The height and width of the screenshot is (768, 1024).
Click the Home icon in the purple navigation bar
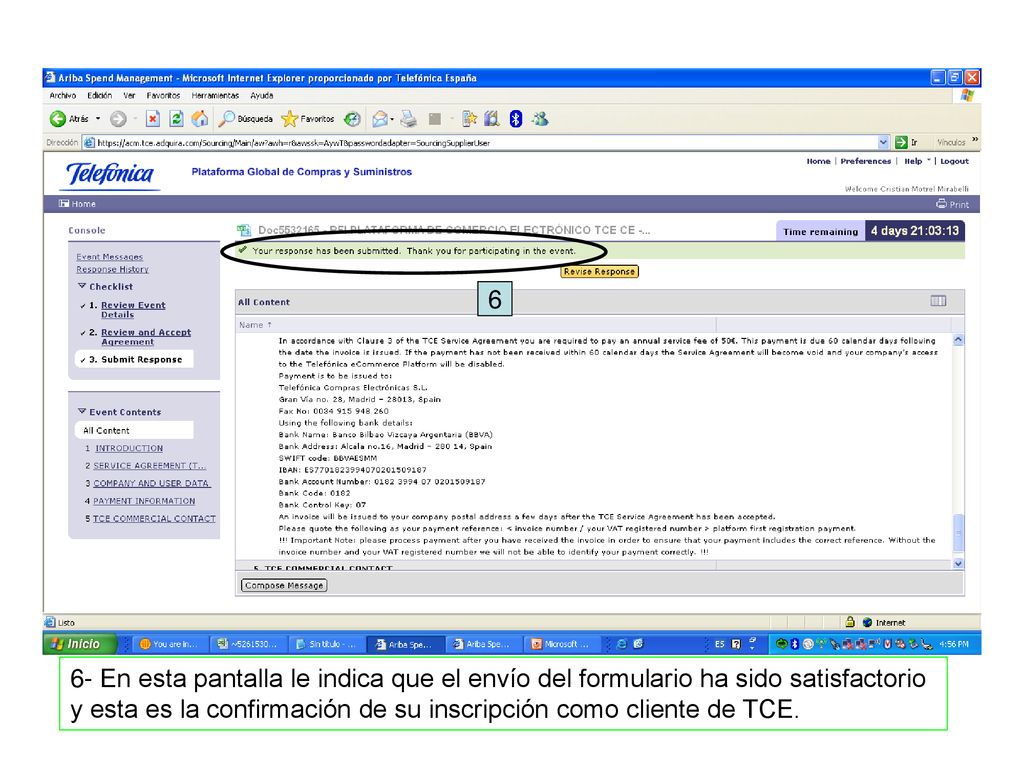(64, 204)
